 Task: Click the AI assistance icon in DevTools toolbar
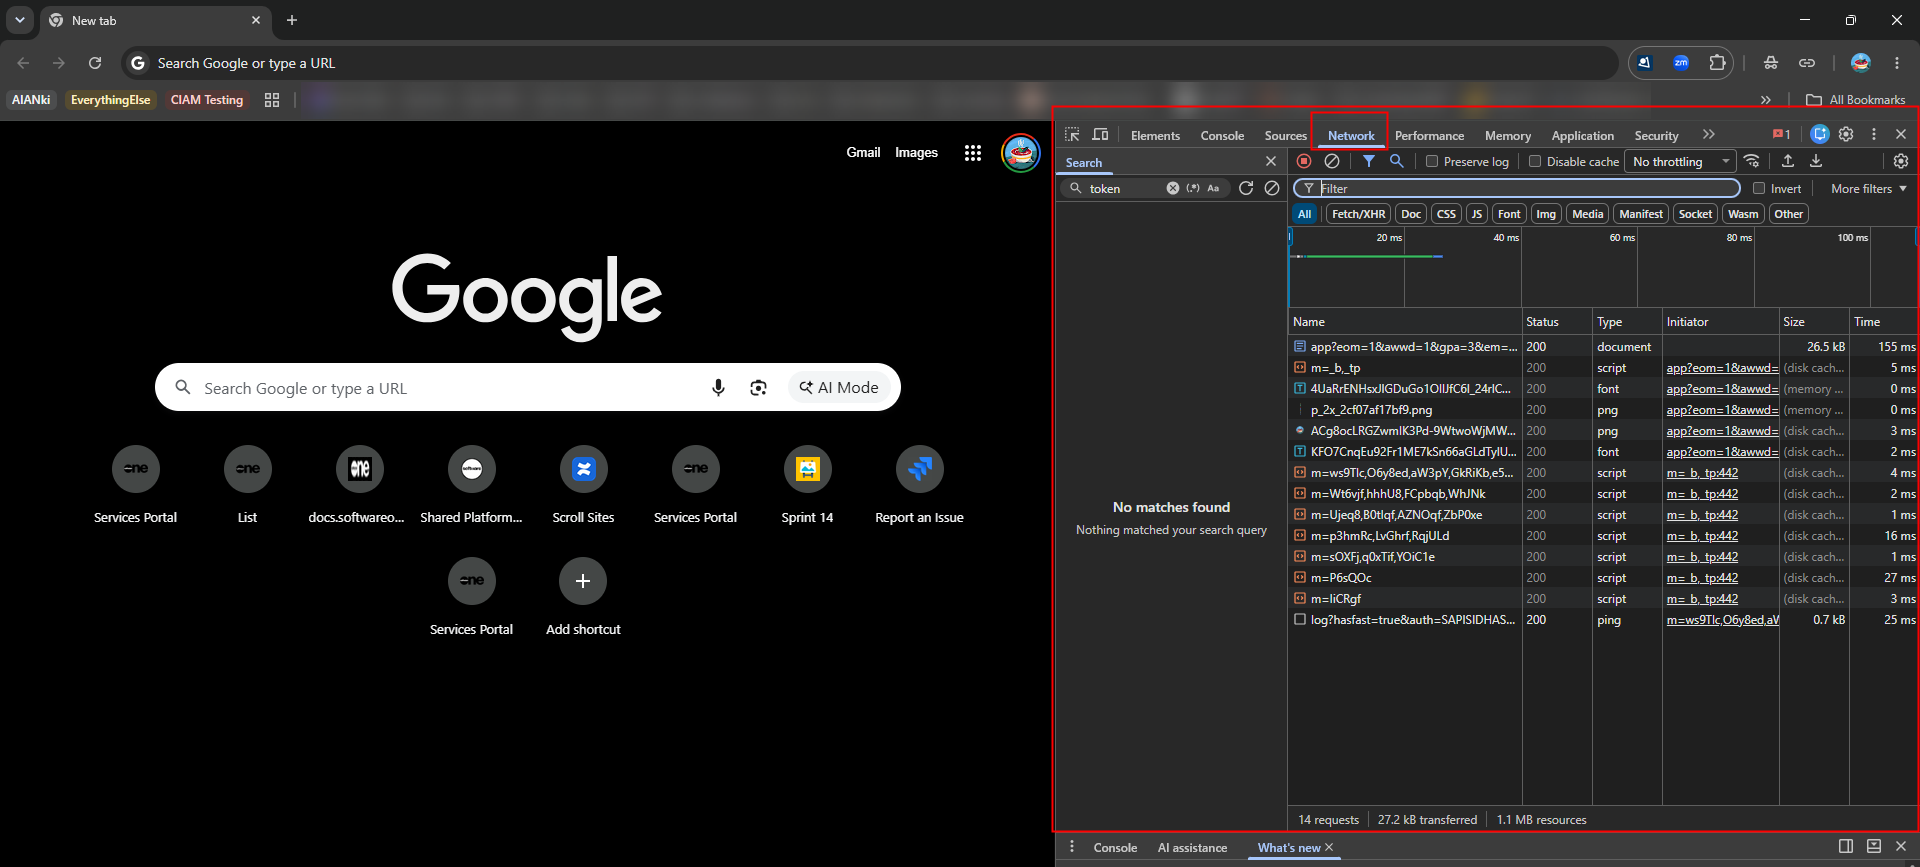point(1820,134)
